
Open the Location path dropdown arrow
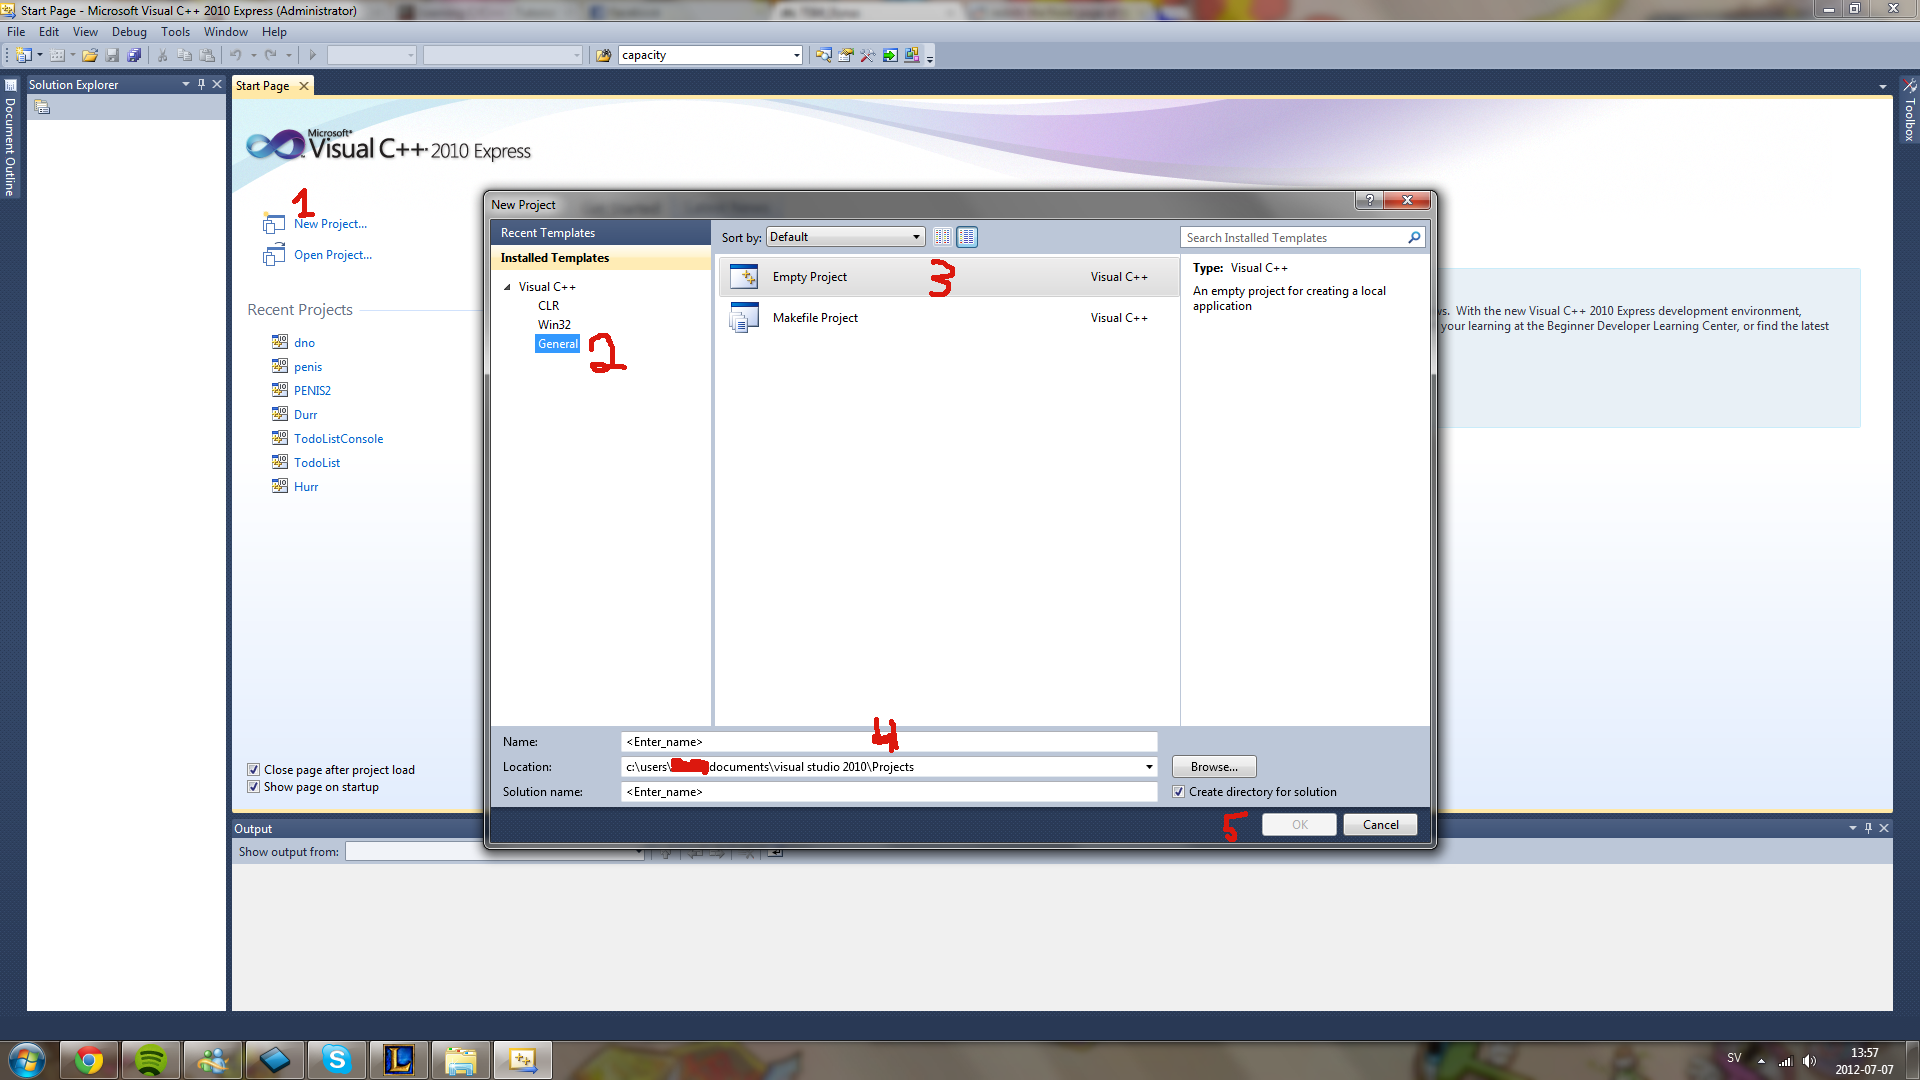(x=1149, y=767)
